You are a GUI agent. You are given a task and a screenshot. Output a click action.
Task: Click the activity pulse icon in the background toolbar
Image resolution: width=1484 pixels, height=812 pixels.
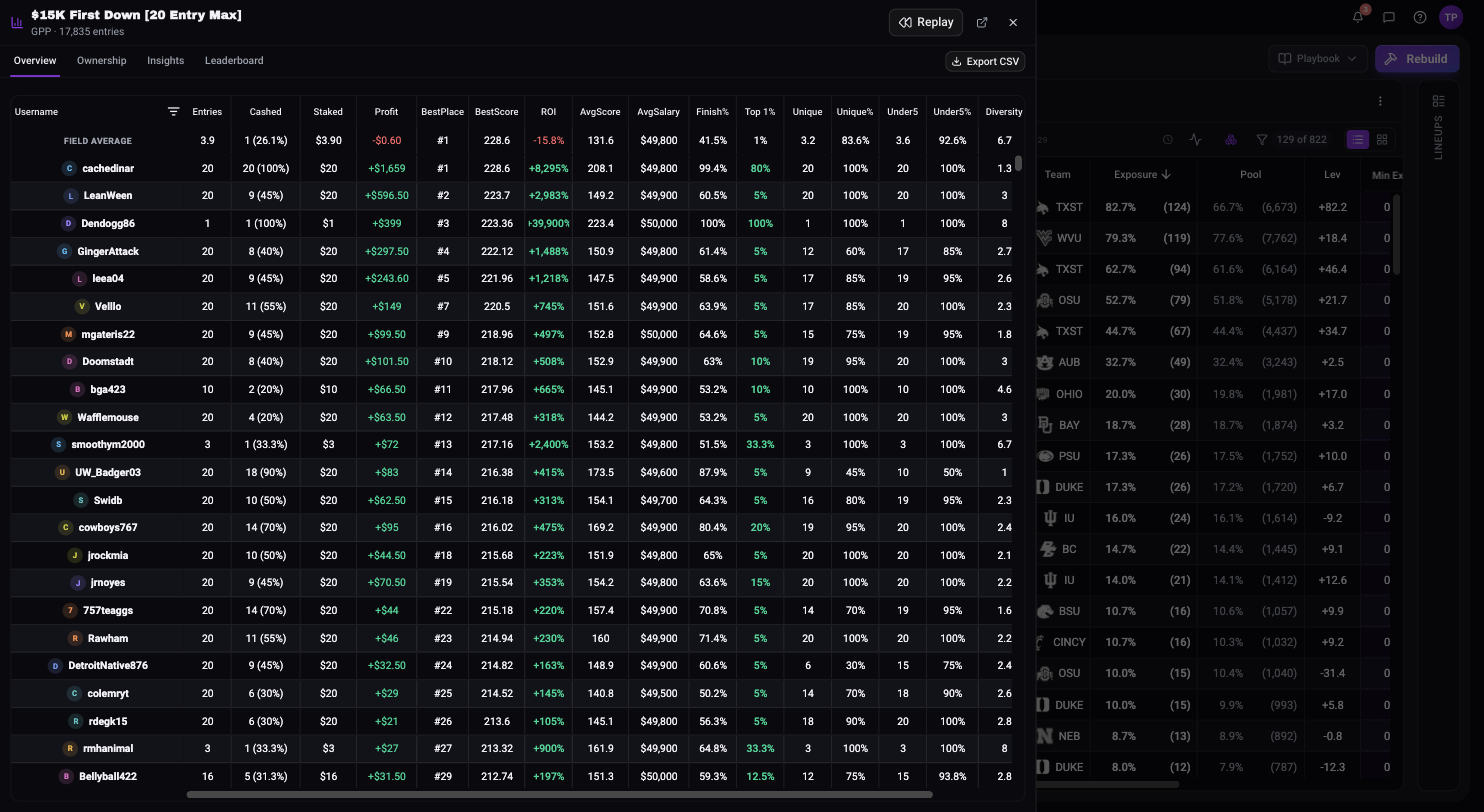point(1196,140)
